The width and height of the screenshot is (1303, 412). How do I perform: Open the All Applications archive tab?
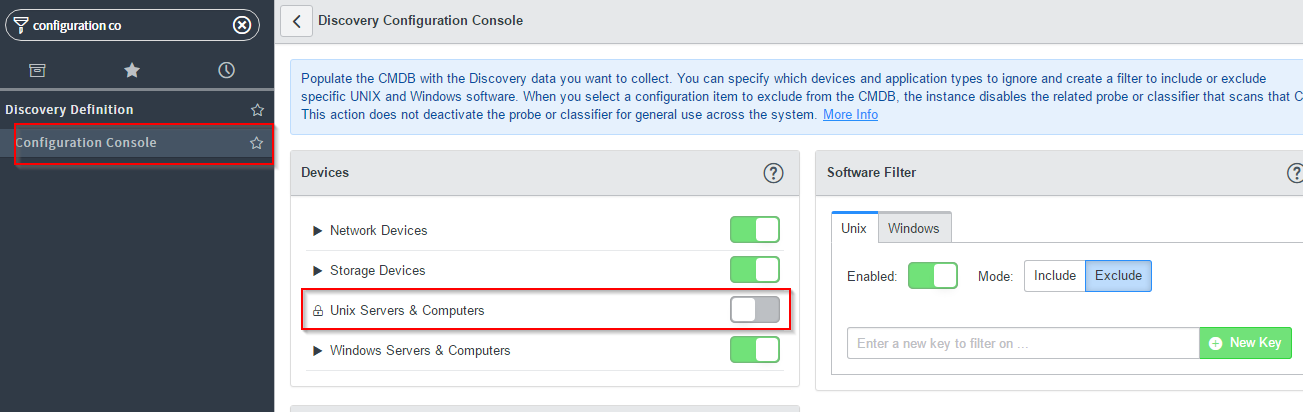pos(37,70)
